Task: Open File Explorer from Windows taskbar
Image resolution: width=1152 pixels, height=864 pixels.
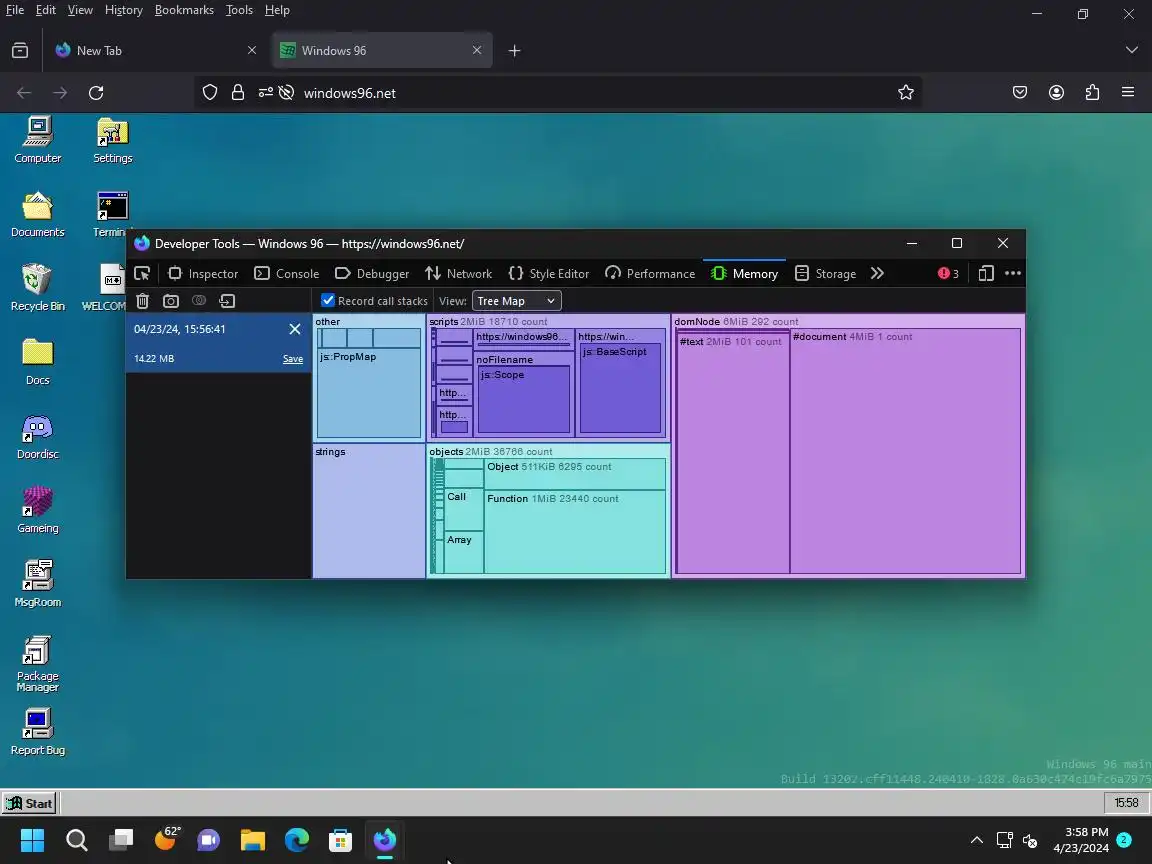Action: coord(253,840)
